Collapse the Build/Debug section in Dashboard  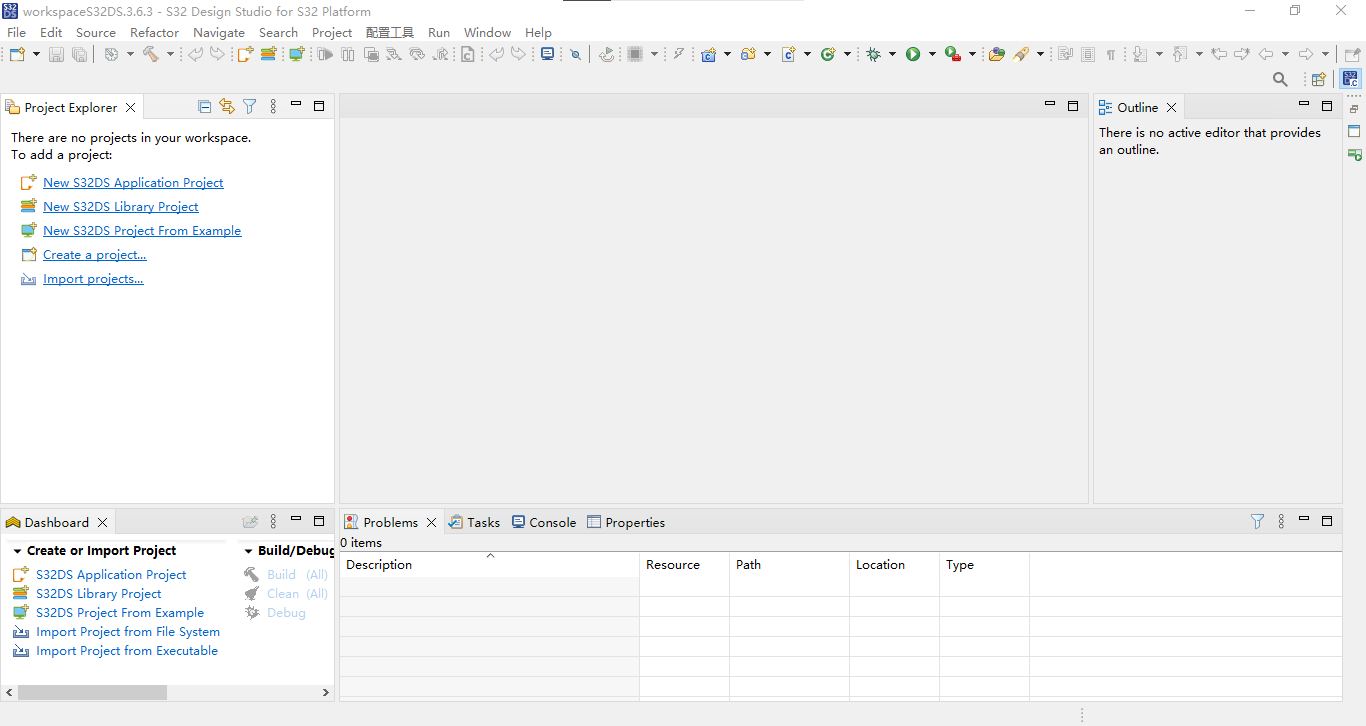[248, 551]
